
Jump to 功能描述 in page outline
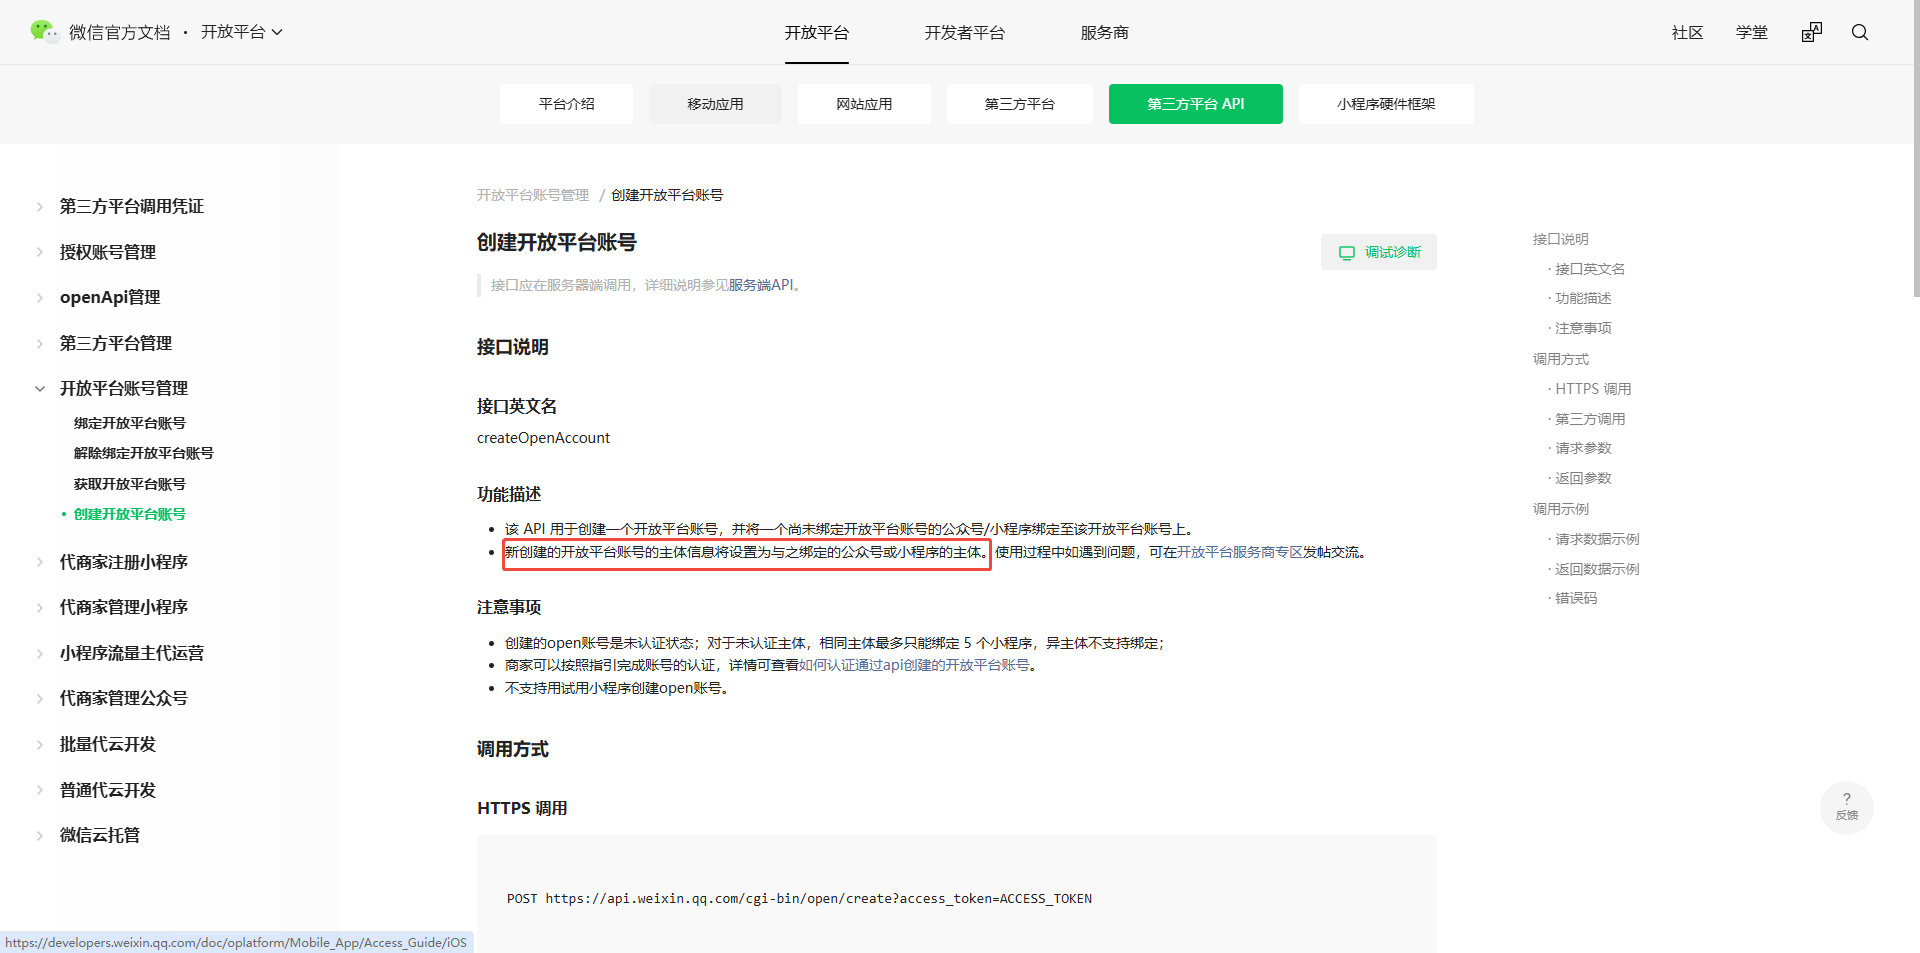pos(1583,298)
